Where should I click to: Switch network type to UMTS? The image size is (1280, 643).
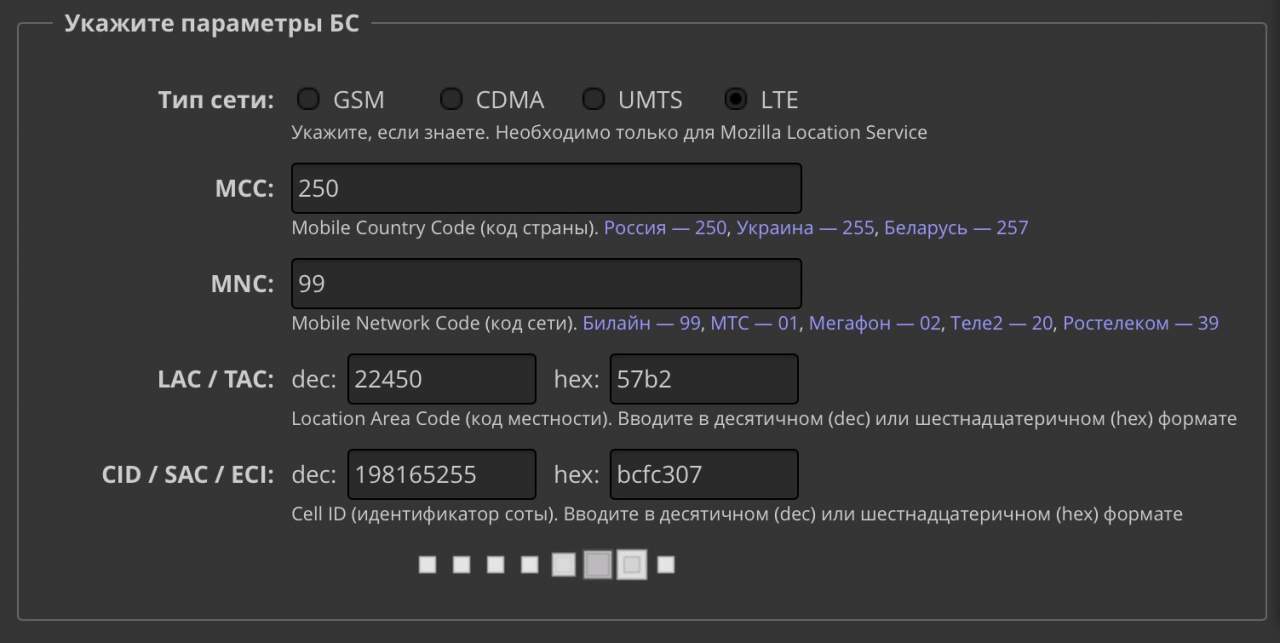point(594,100)
